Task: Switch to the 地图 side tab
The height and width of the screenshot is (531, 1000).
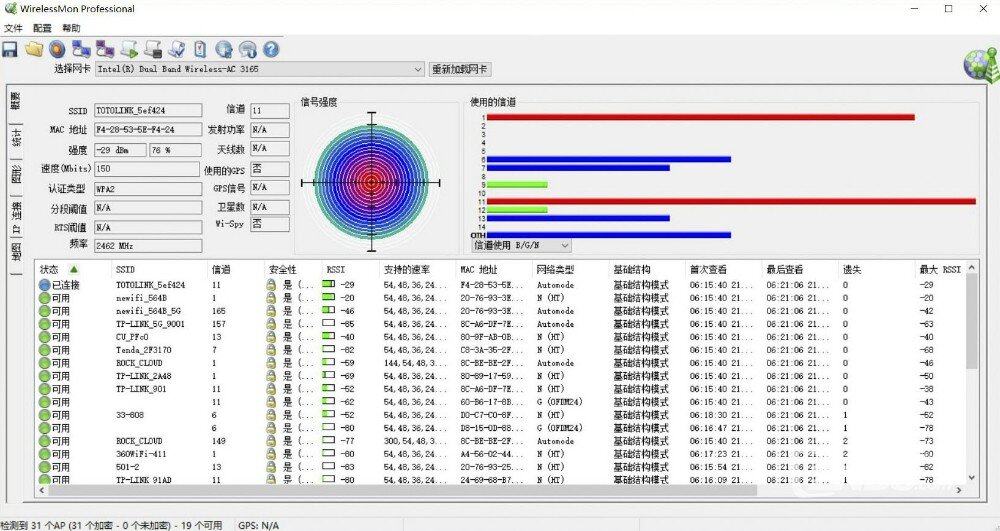Action: click(x=15, y=252)
